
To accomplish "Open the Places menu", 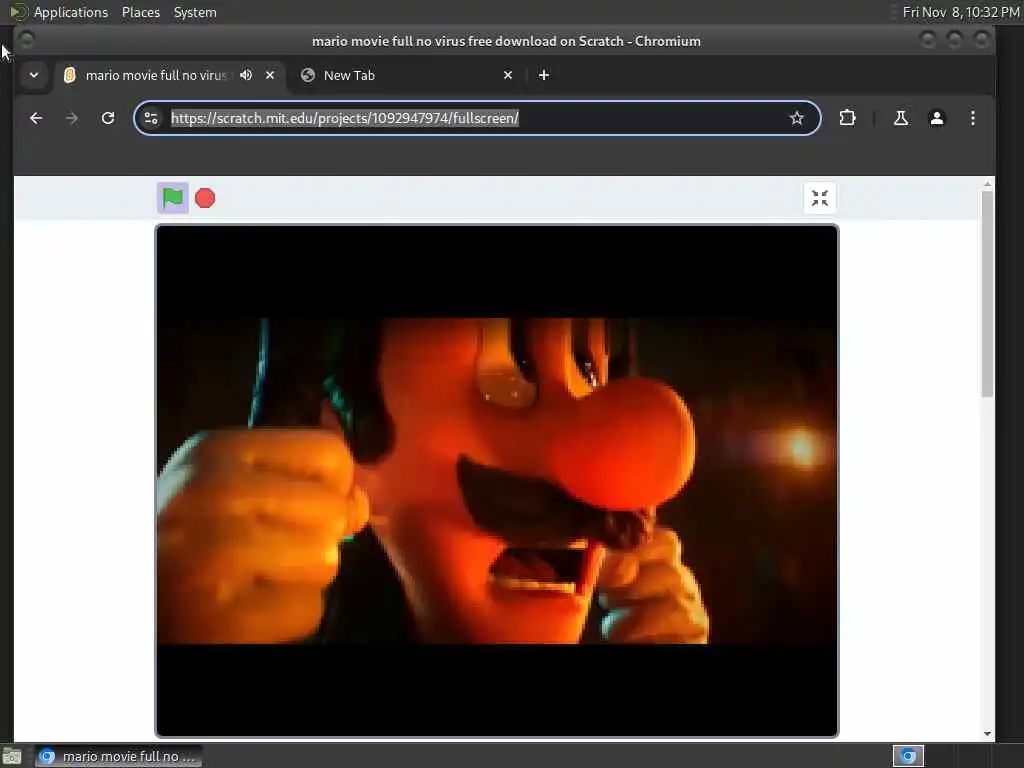I will pos(141,12).
